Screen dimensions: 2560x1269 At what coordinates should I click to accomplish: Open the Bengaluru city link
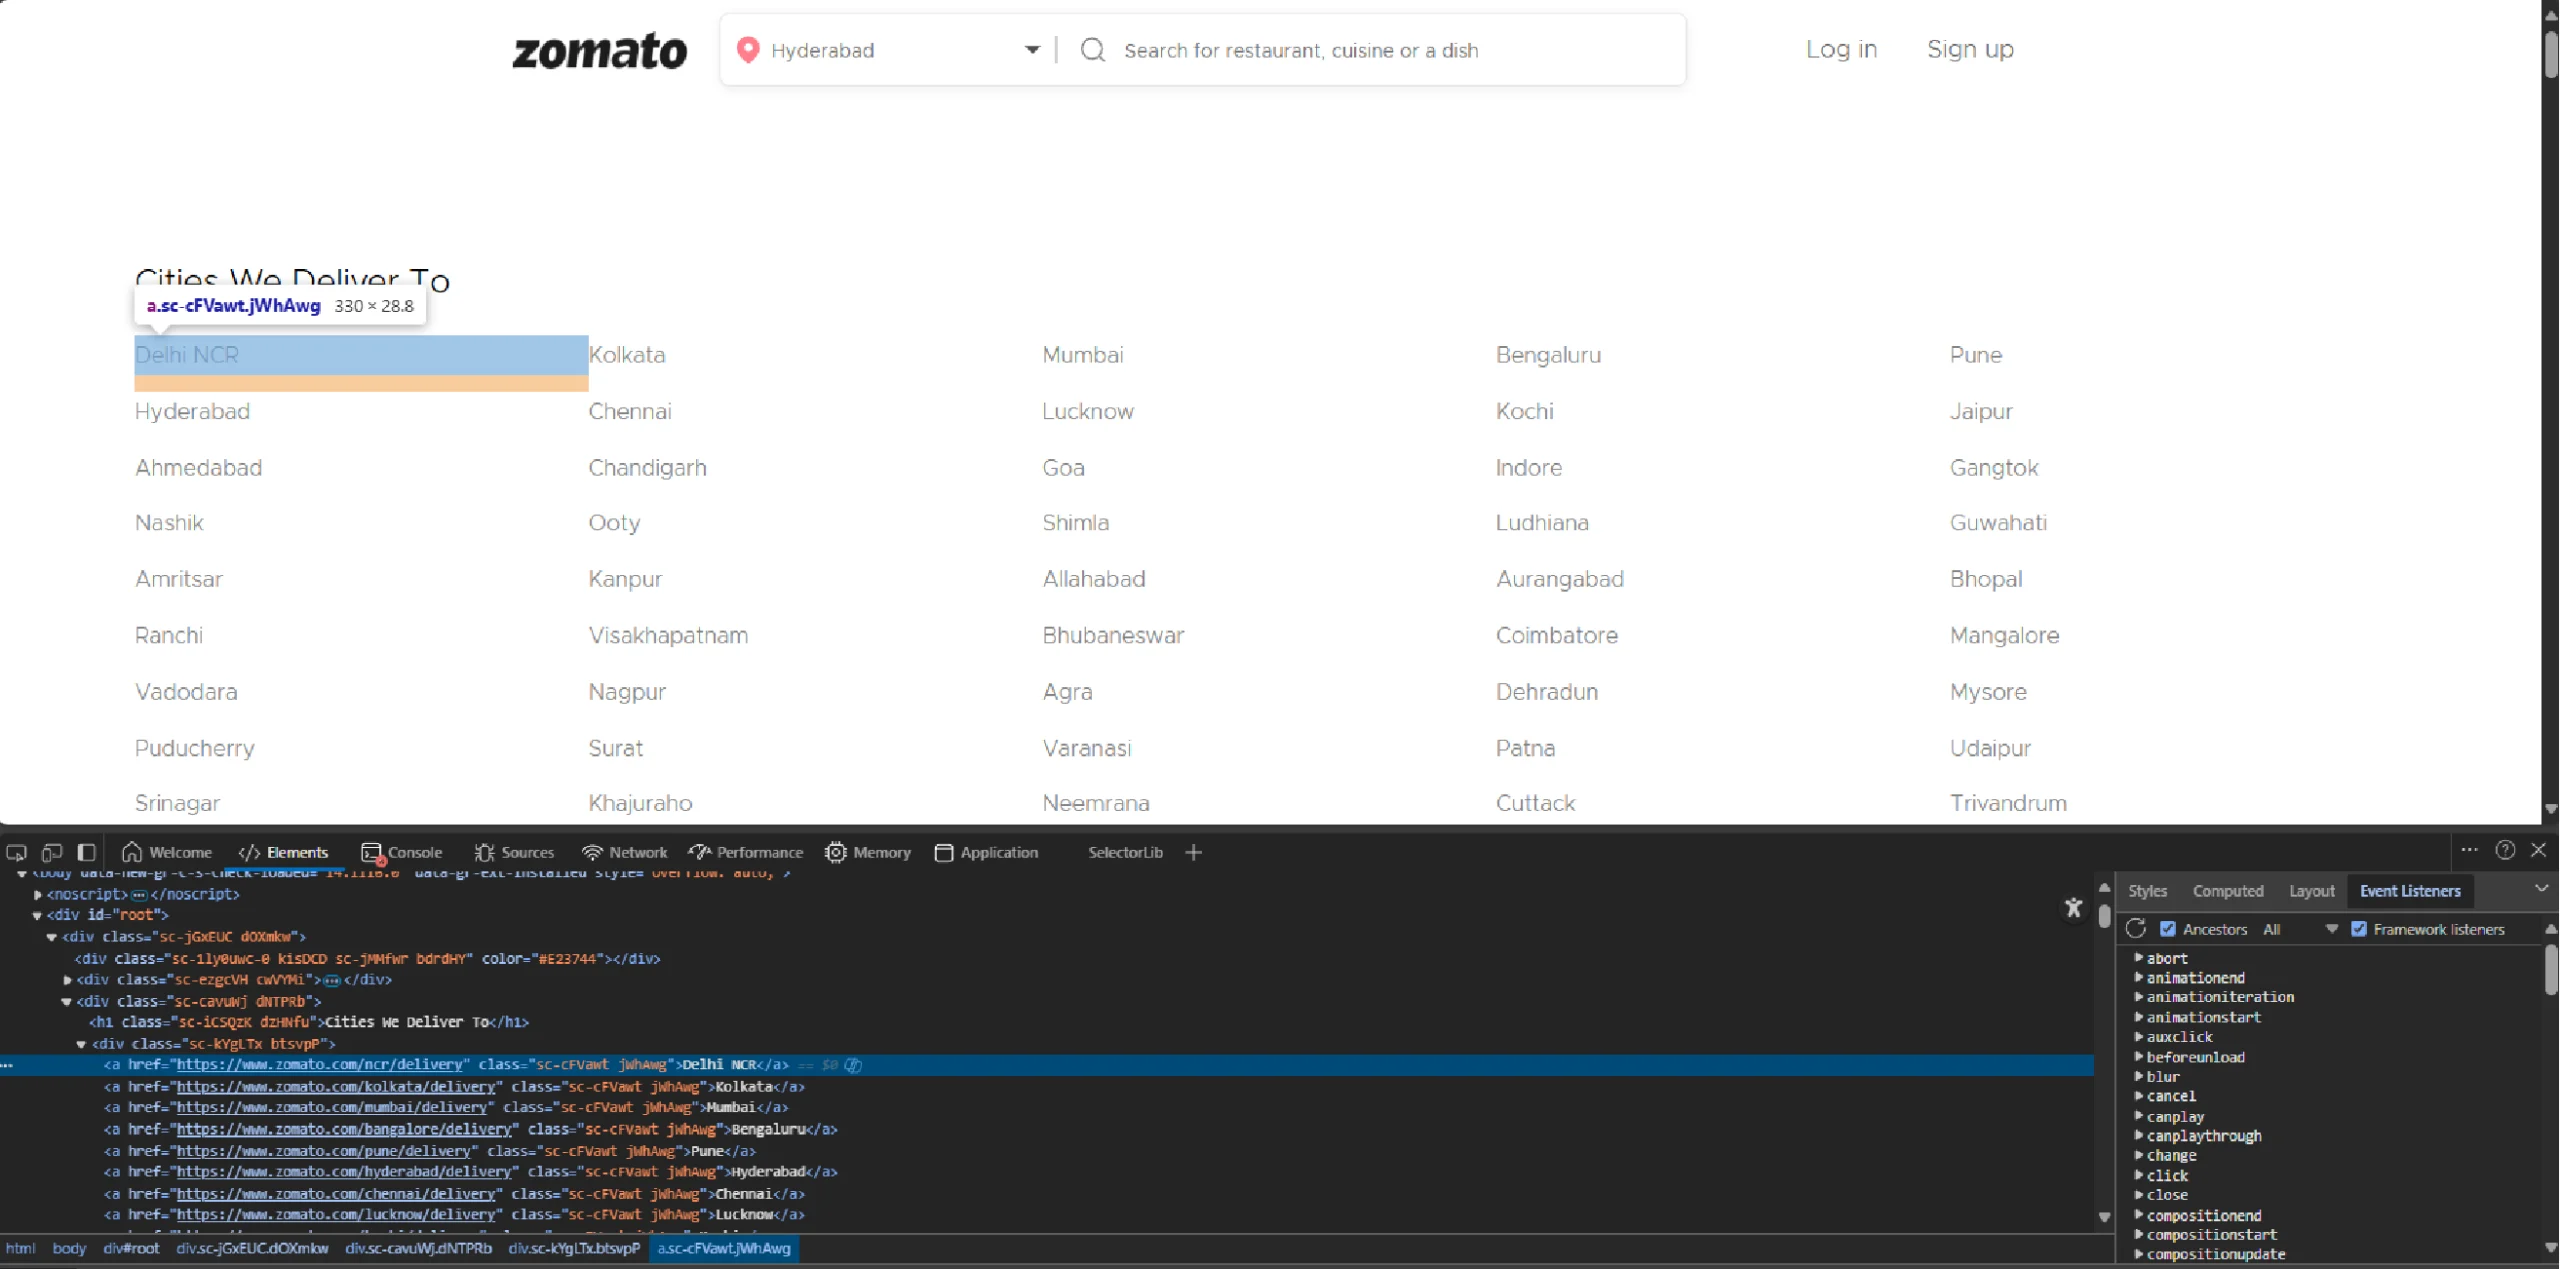1548,355
